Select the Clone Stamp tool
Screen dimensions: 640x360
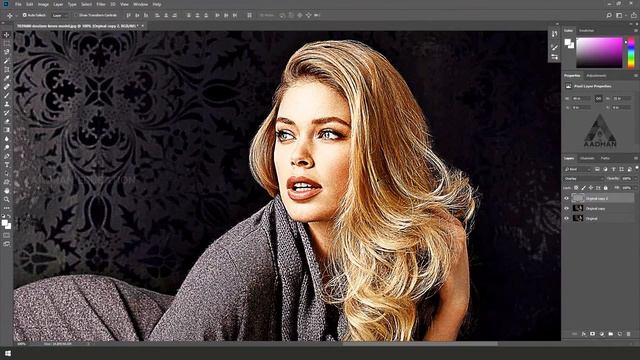[x=7, y=104]
